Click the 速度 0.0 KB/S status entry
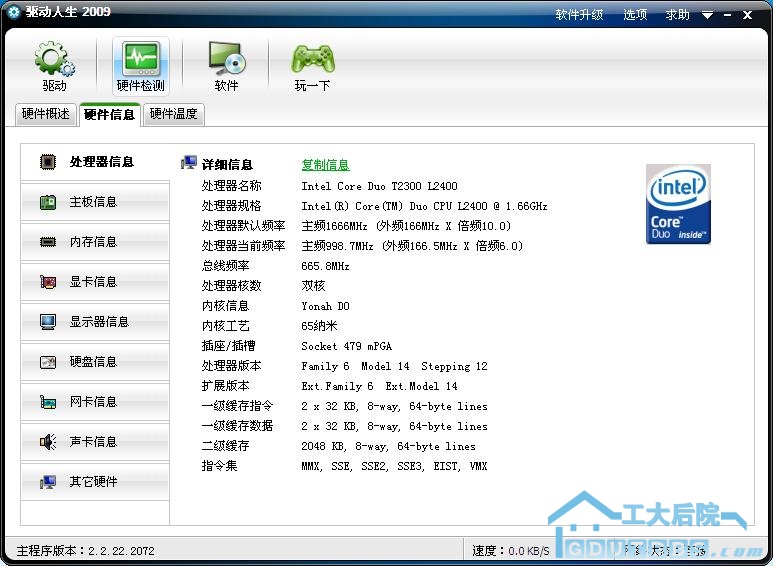 pos(511,551)
